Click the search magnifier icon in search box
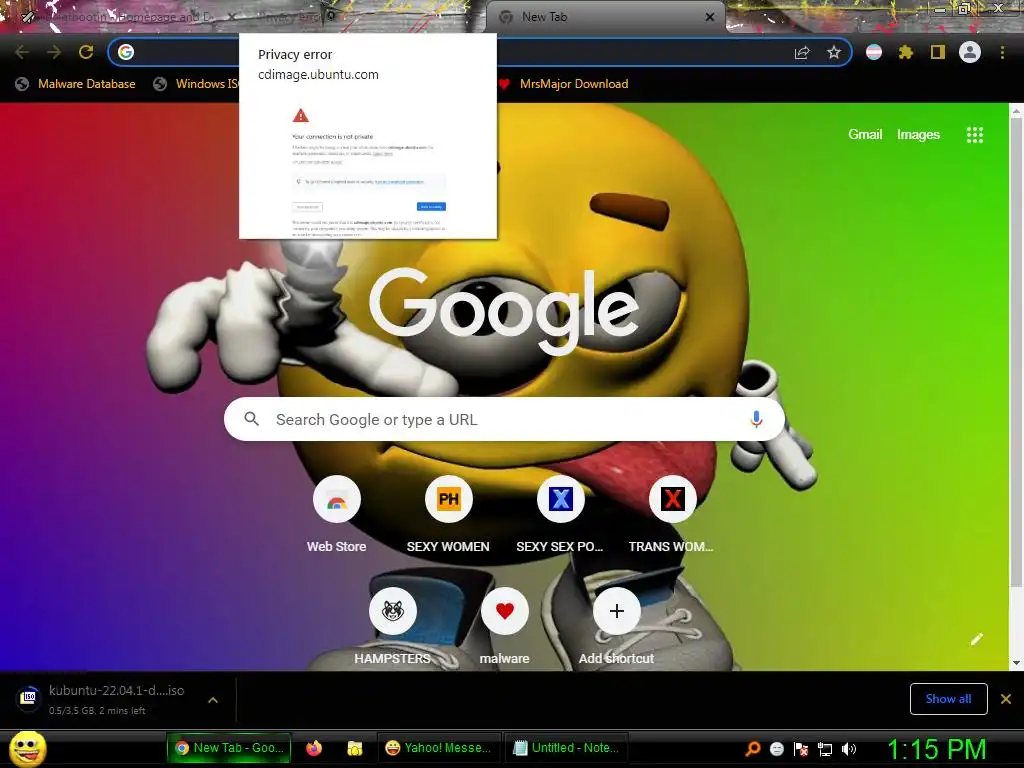The width and height of the screenshot is (1024, 768). point(251,419)
